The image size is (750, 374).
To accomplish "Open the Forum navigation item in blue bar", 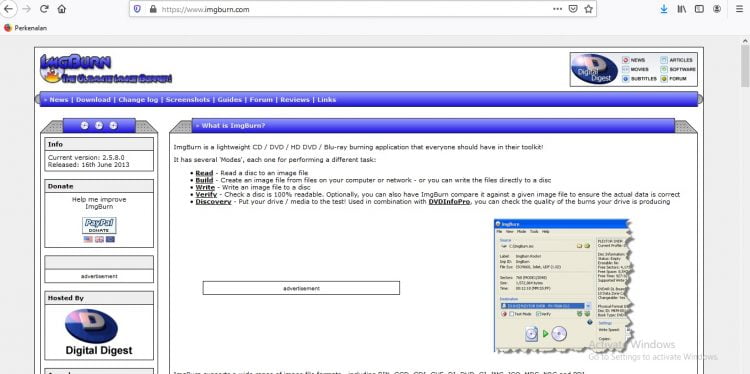I will 261,99.
